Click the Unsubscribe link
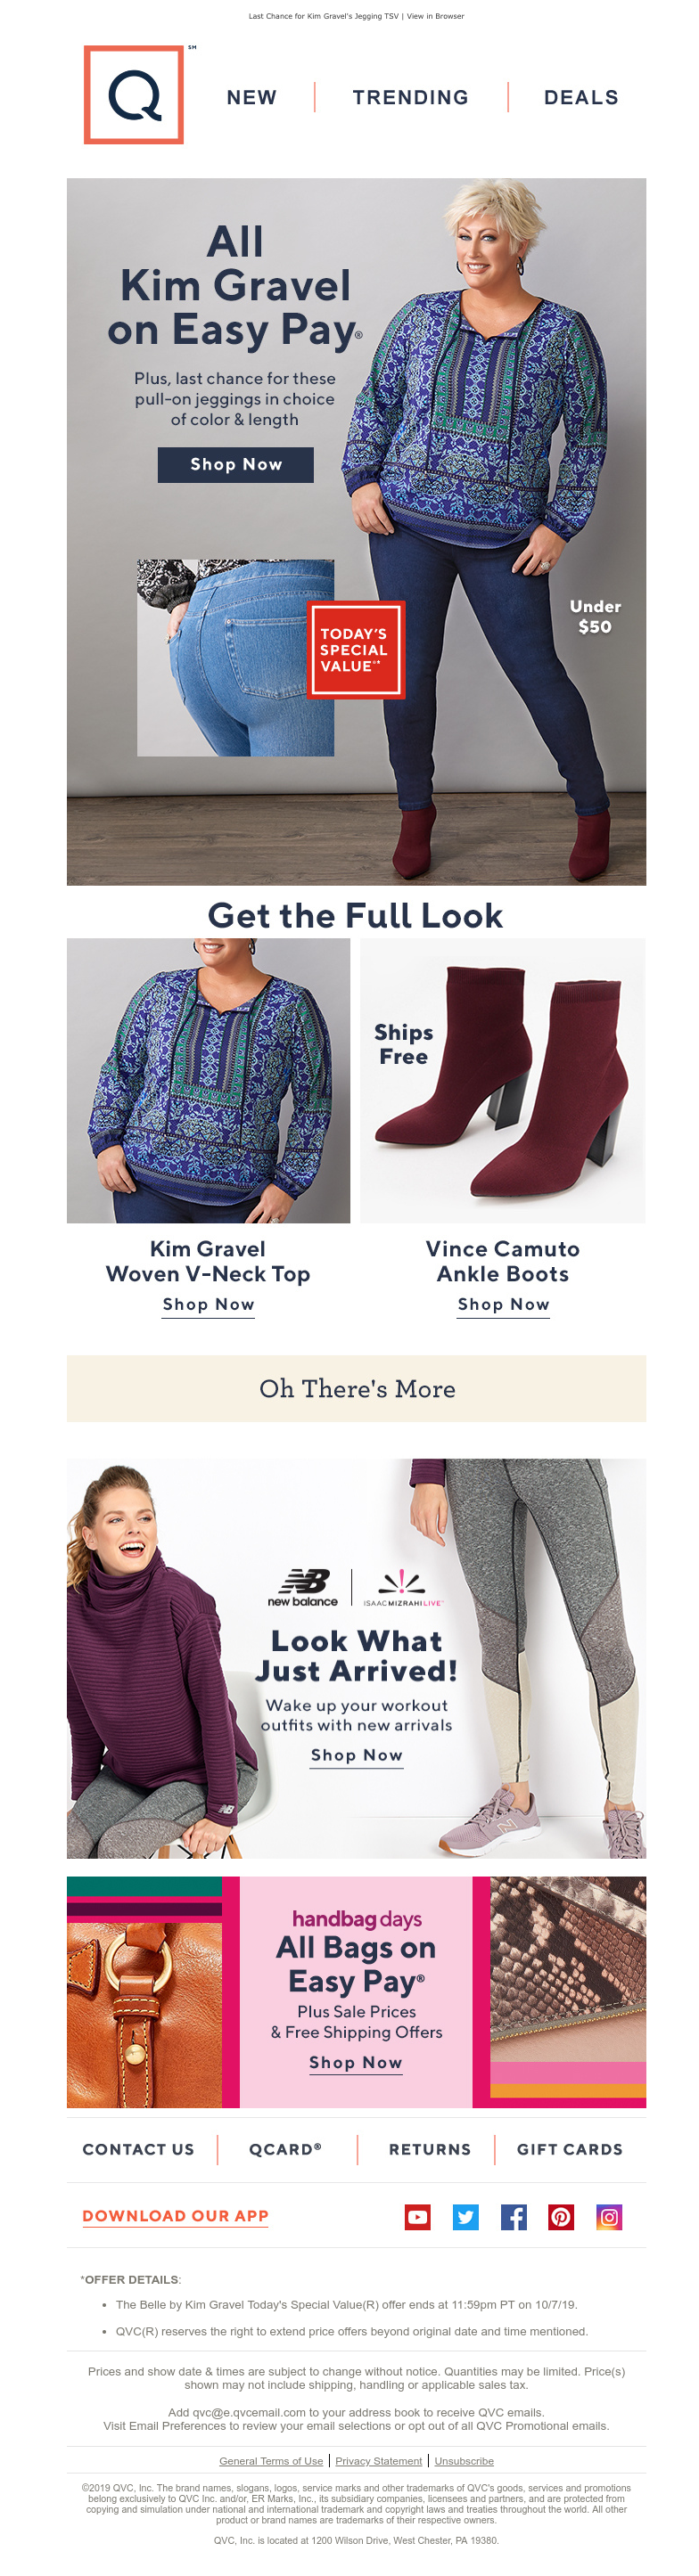The width and height of the screenshot is (699, 2576). (464, 2461)
